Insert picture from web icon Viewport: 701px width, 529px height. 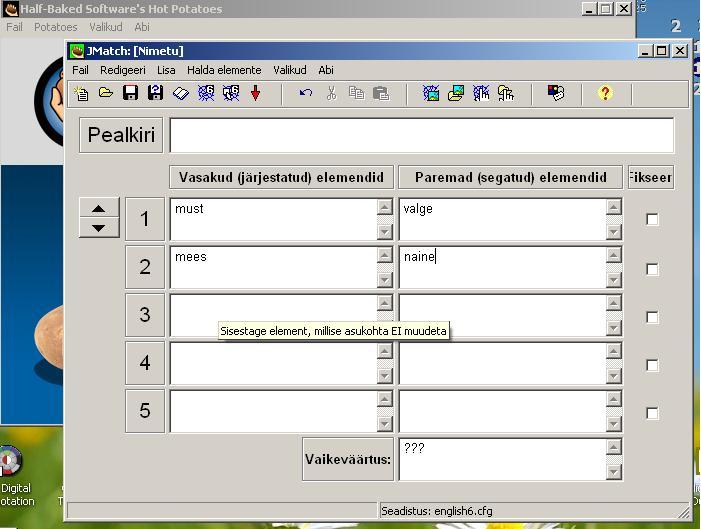(x=431, y=93)
